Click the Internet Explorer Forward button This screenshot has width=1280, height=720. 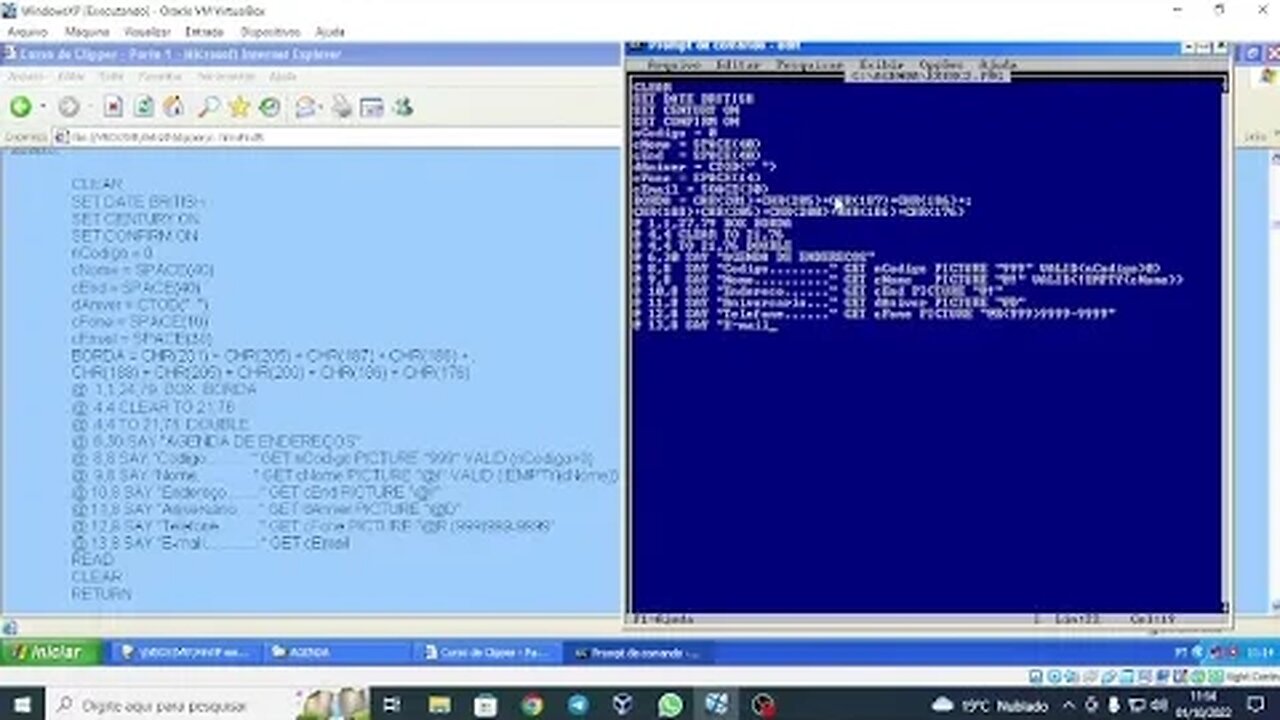point(68,107)
